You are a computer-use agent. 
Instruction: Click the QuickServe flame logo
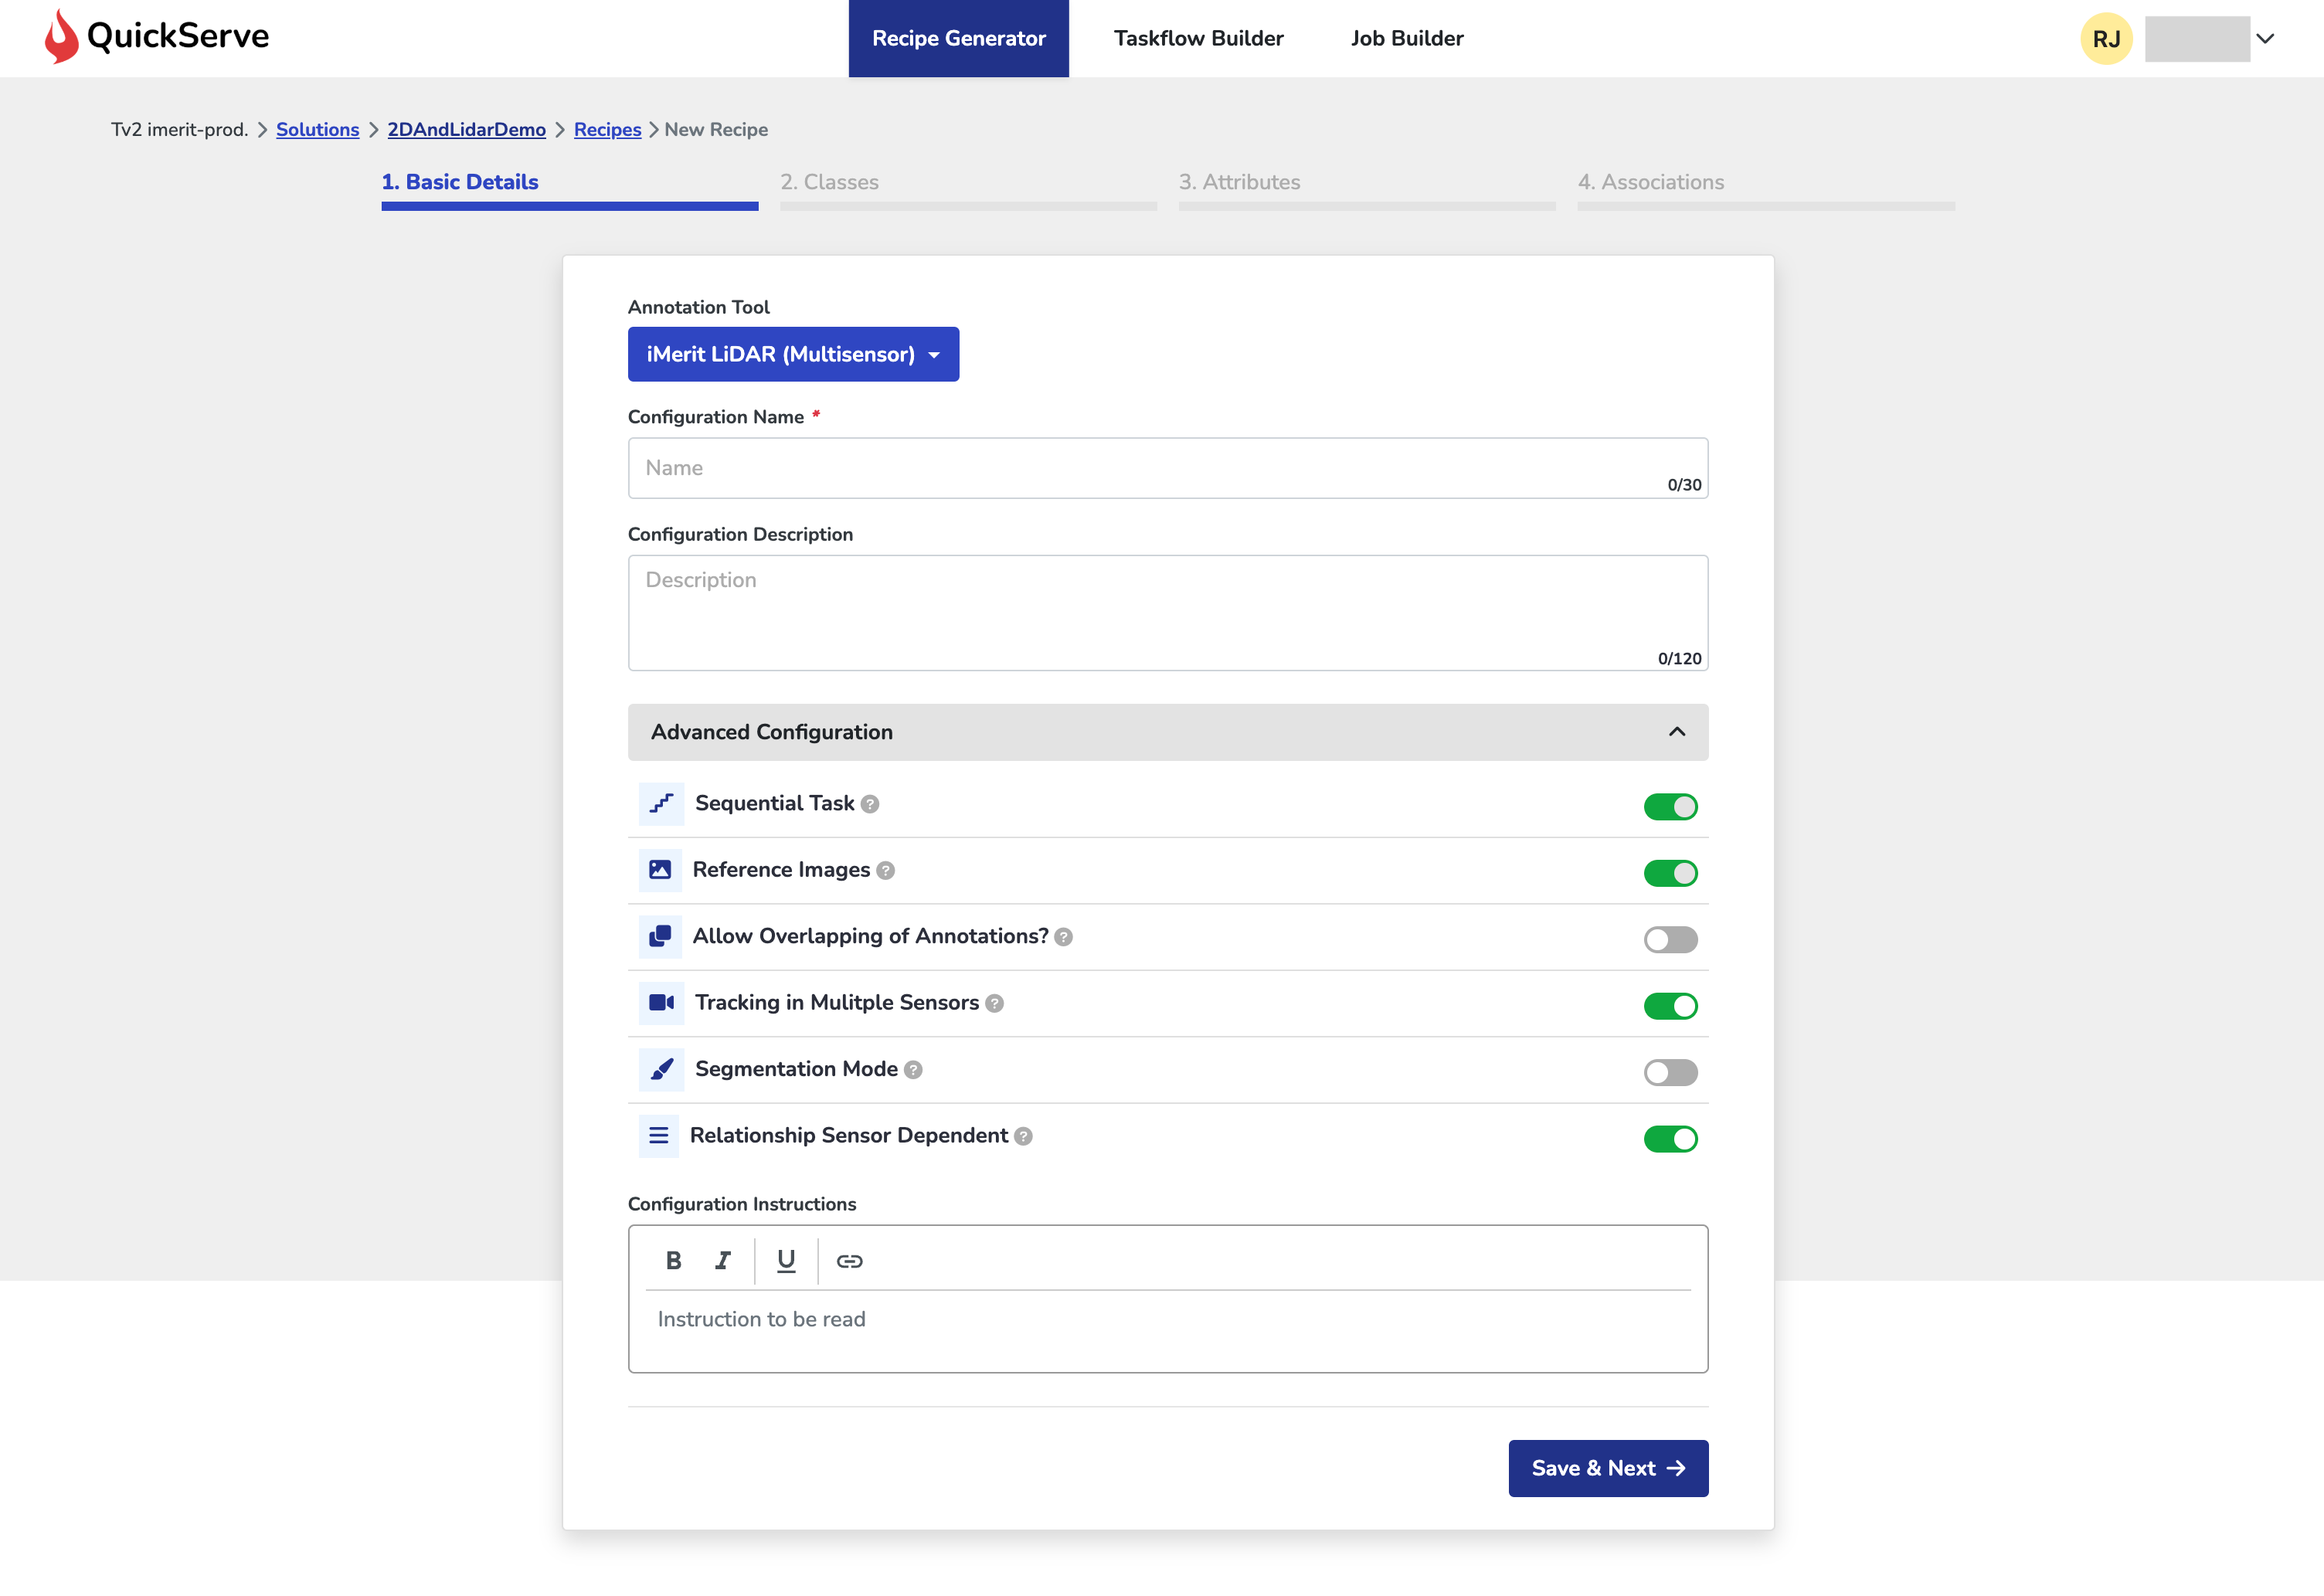click(61, 37)
